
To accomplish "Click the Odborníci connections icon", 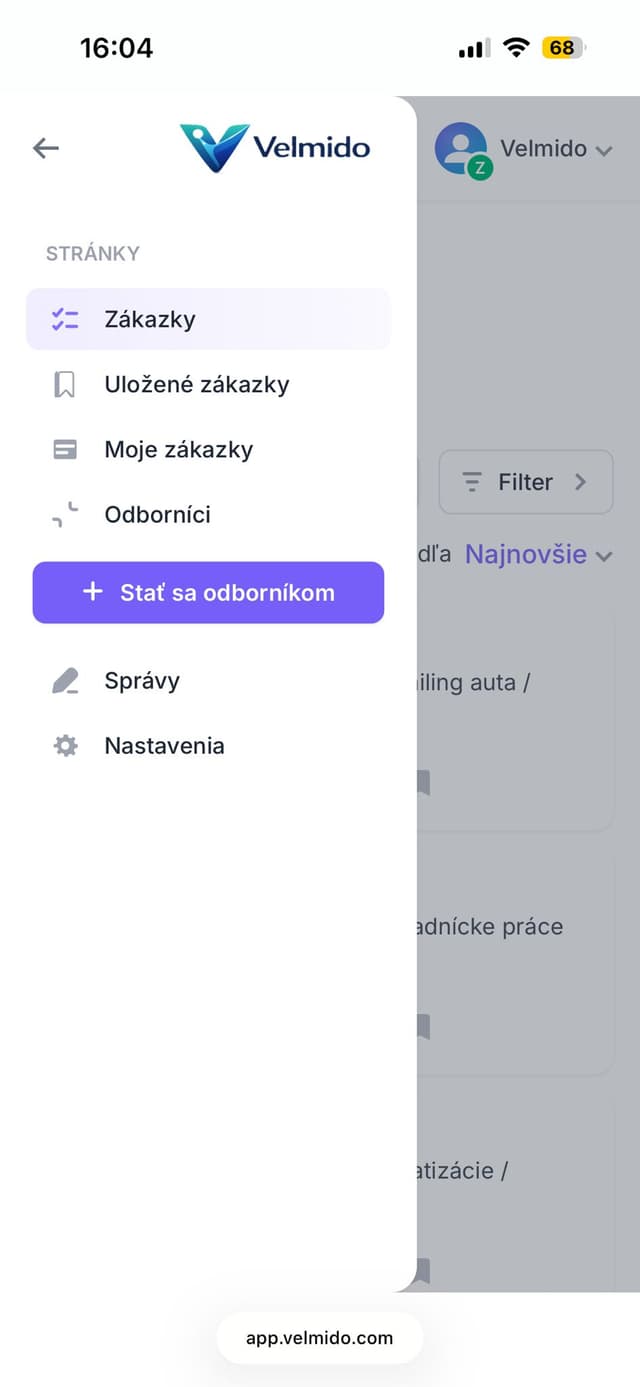I will click(x=64, y=514).
